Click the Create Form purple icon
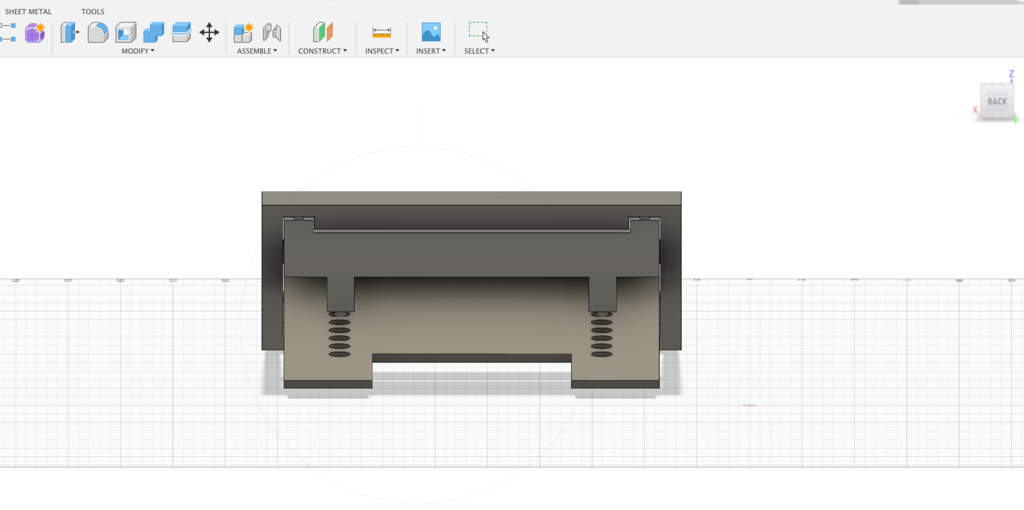Screen dimensions: 1024x510 [x=35, y=32]
